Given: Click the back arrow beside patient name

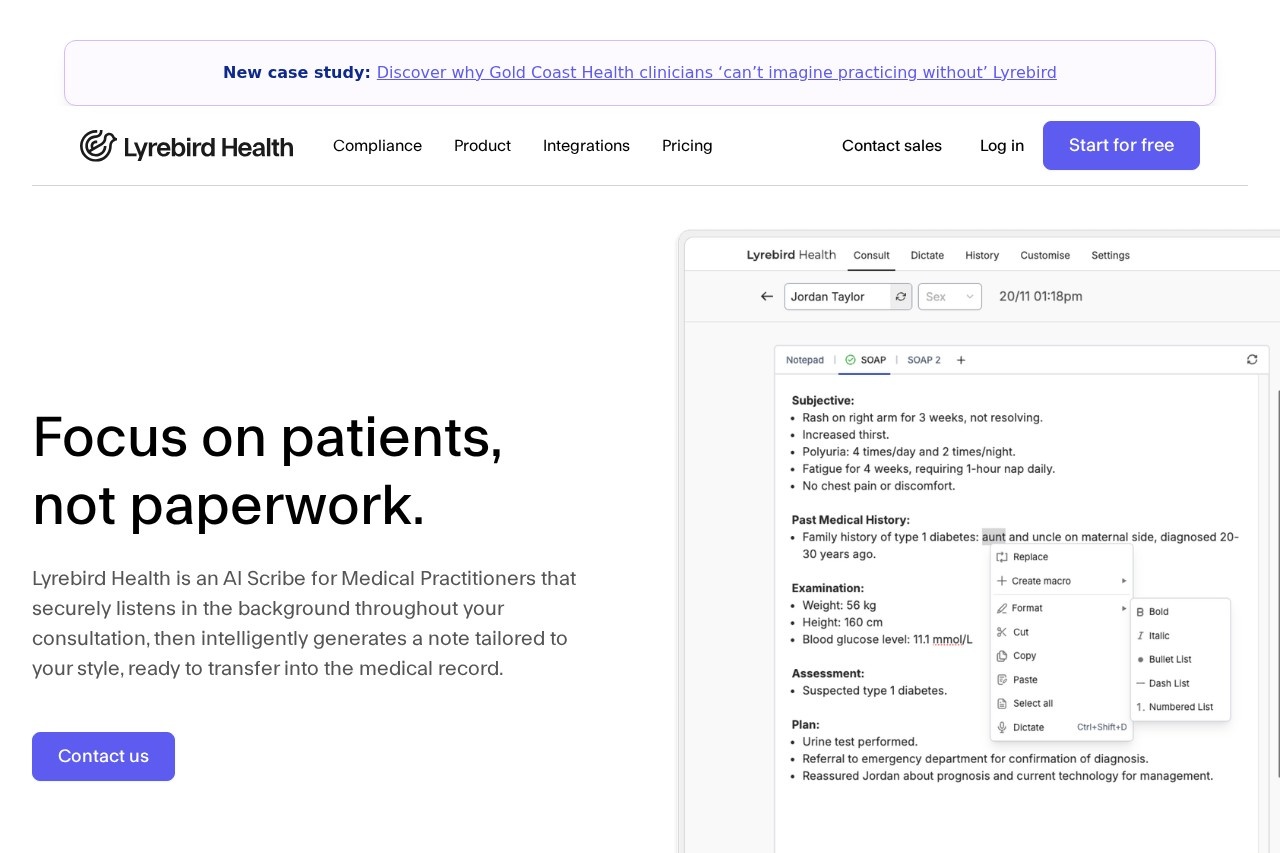Looking at the screenshot, I should 767,297.
